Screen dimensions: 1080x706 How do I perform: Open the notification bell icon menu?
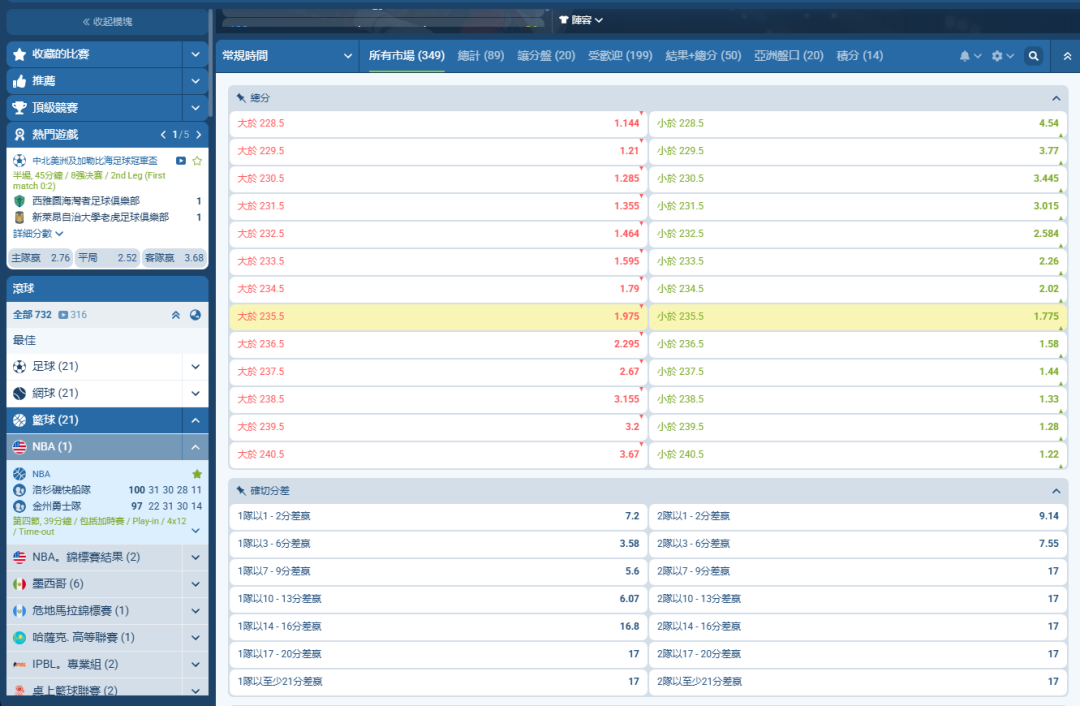[969, 56]
